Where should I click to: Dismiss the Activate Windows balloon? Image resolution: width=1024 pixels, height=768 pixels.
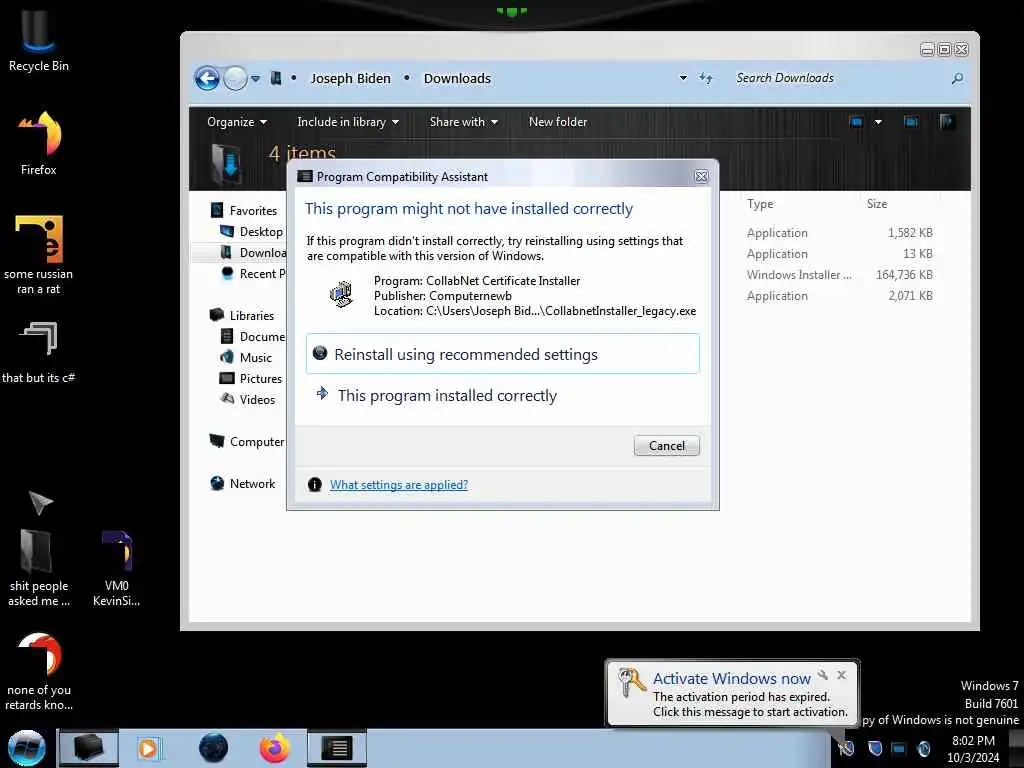(x=842, y=675)
